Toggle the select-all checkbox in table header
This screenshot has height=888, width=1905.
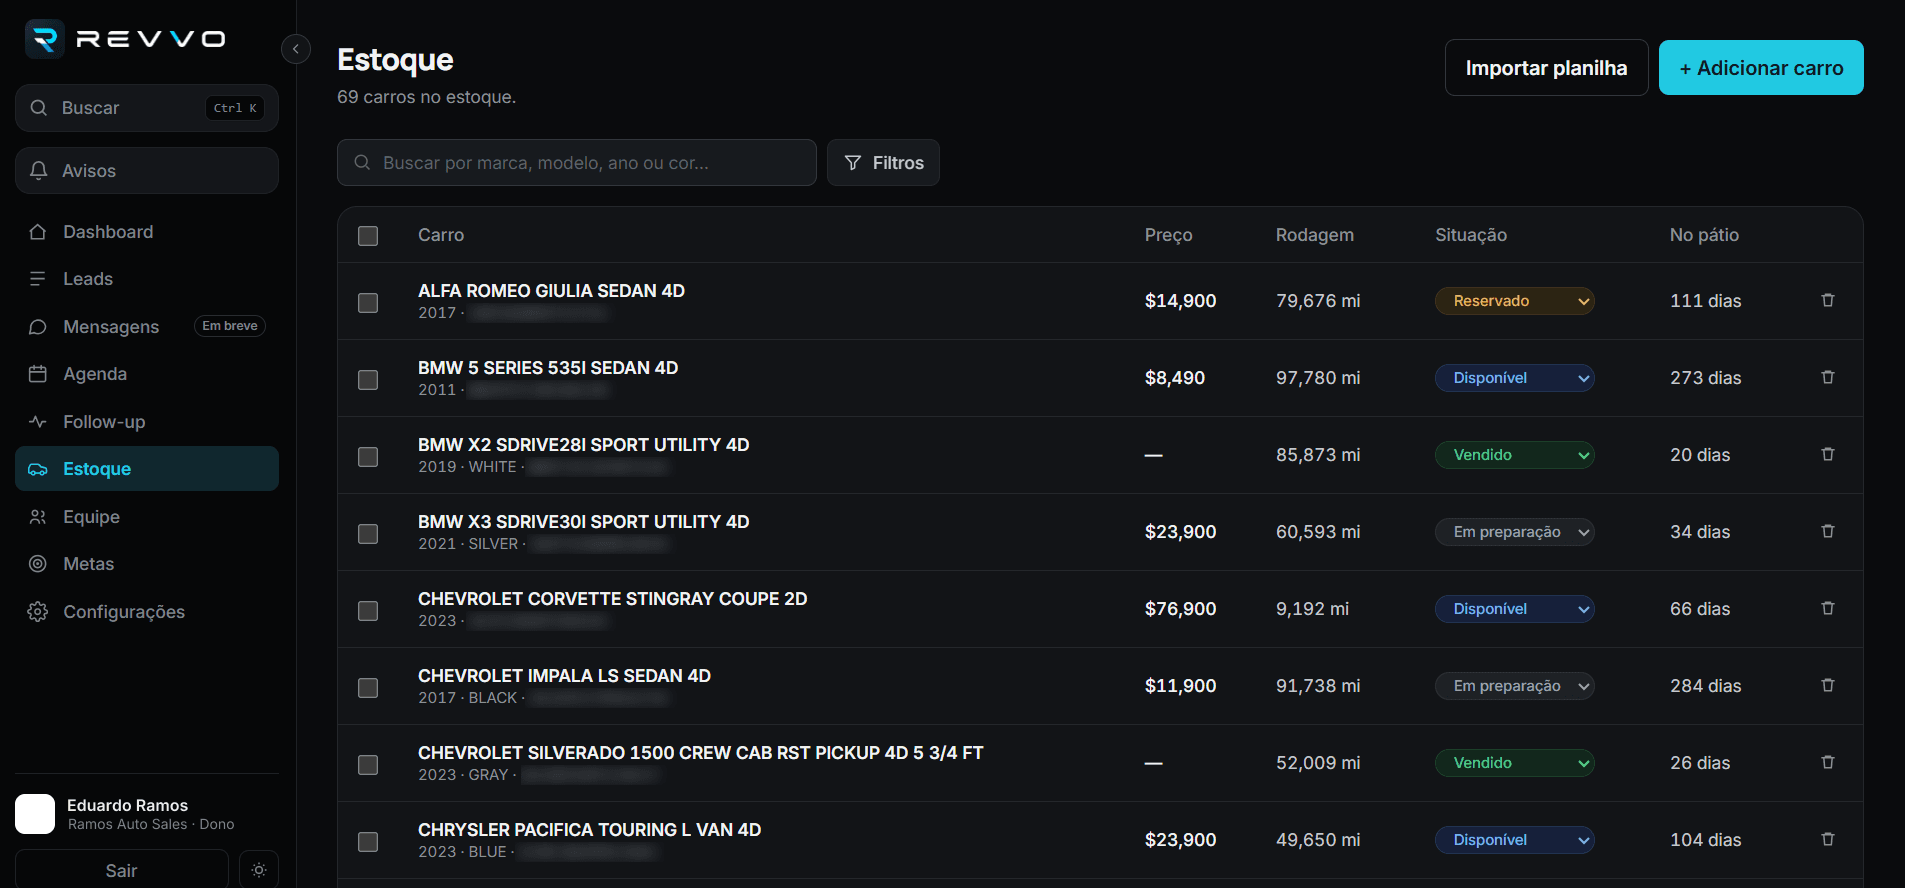(368, 236)
